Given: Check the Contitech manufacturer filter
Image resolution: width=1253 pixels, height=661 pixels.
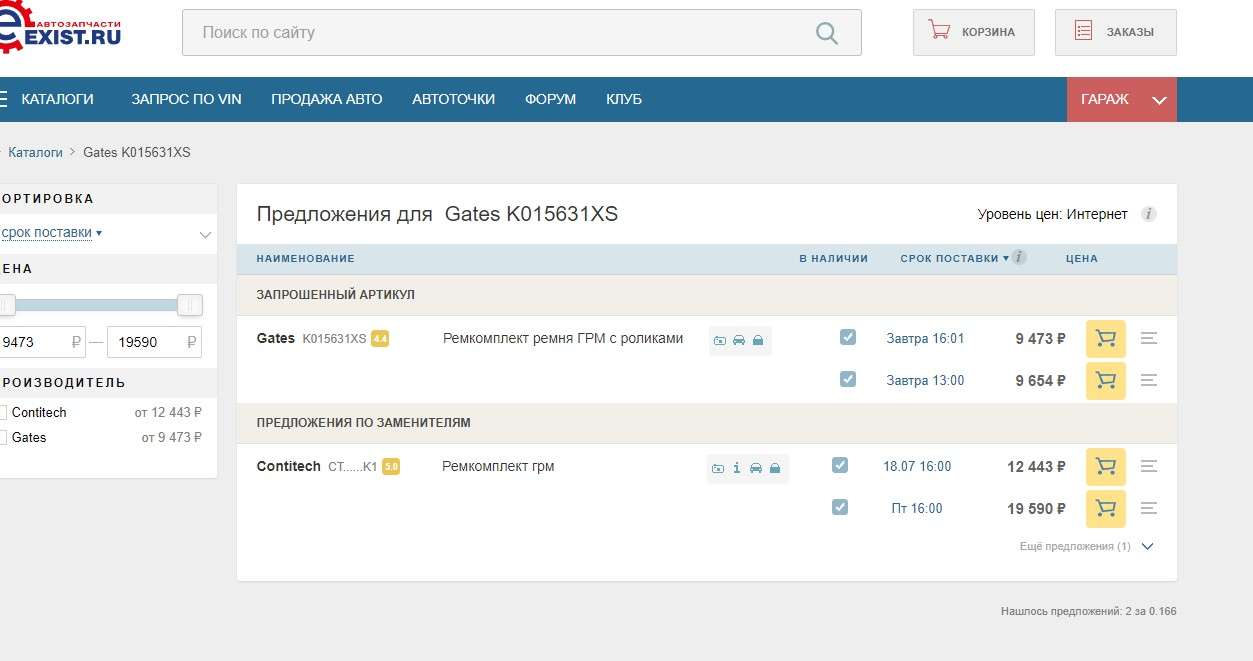Looking at the screenshot, I should click(x=3, y=412).
